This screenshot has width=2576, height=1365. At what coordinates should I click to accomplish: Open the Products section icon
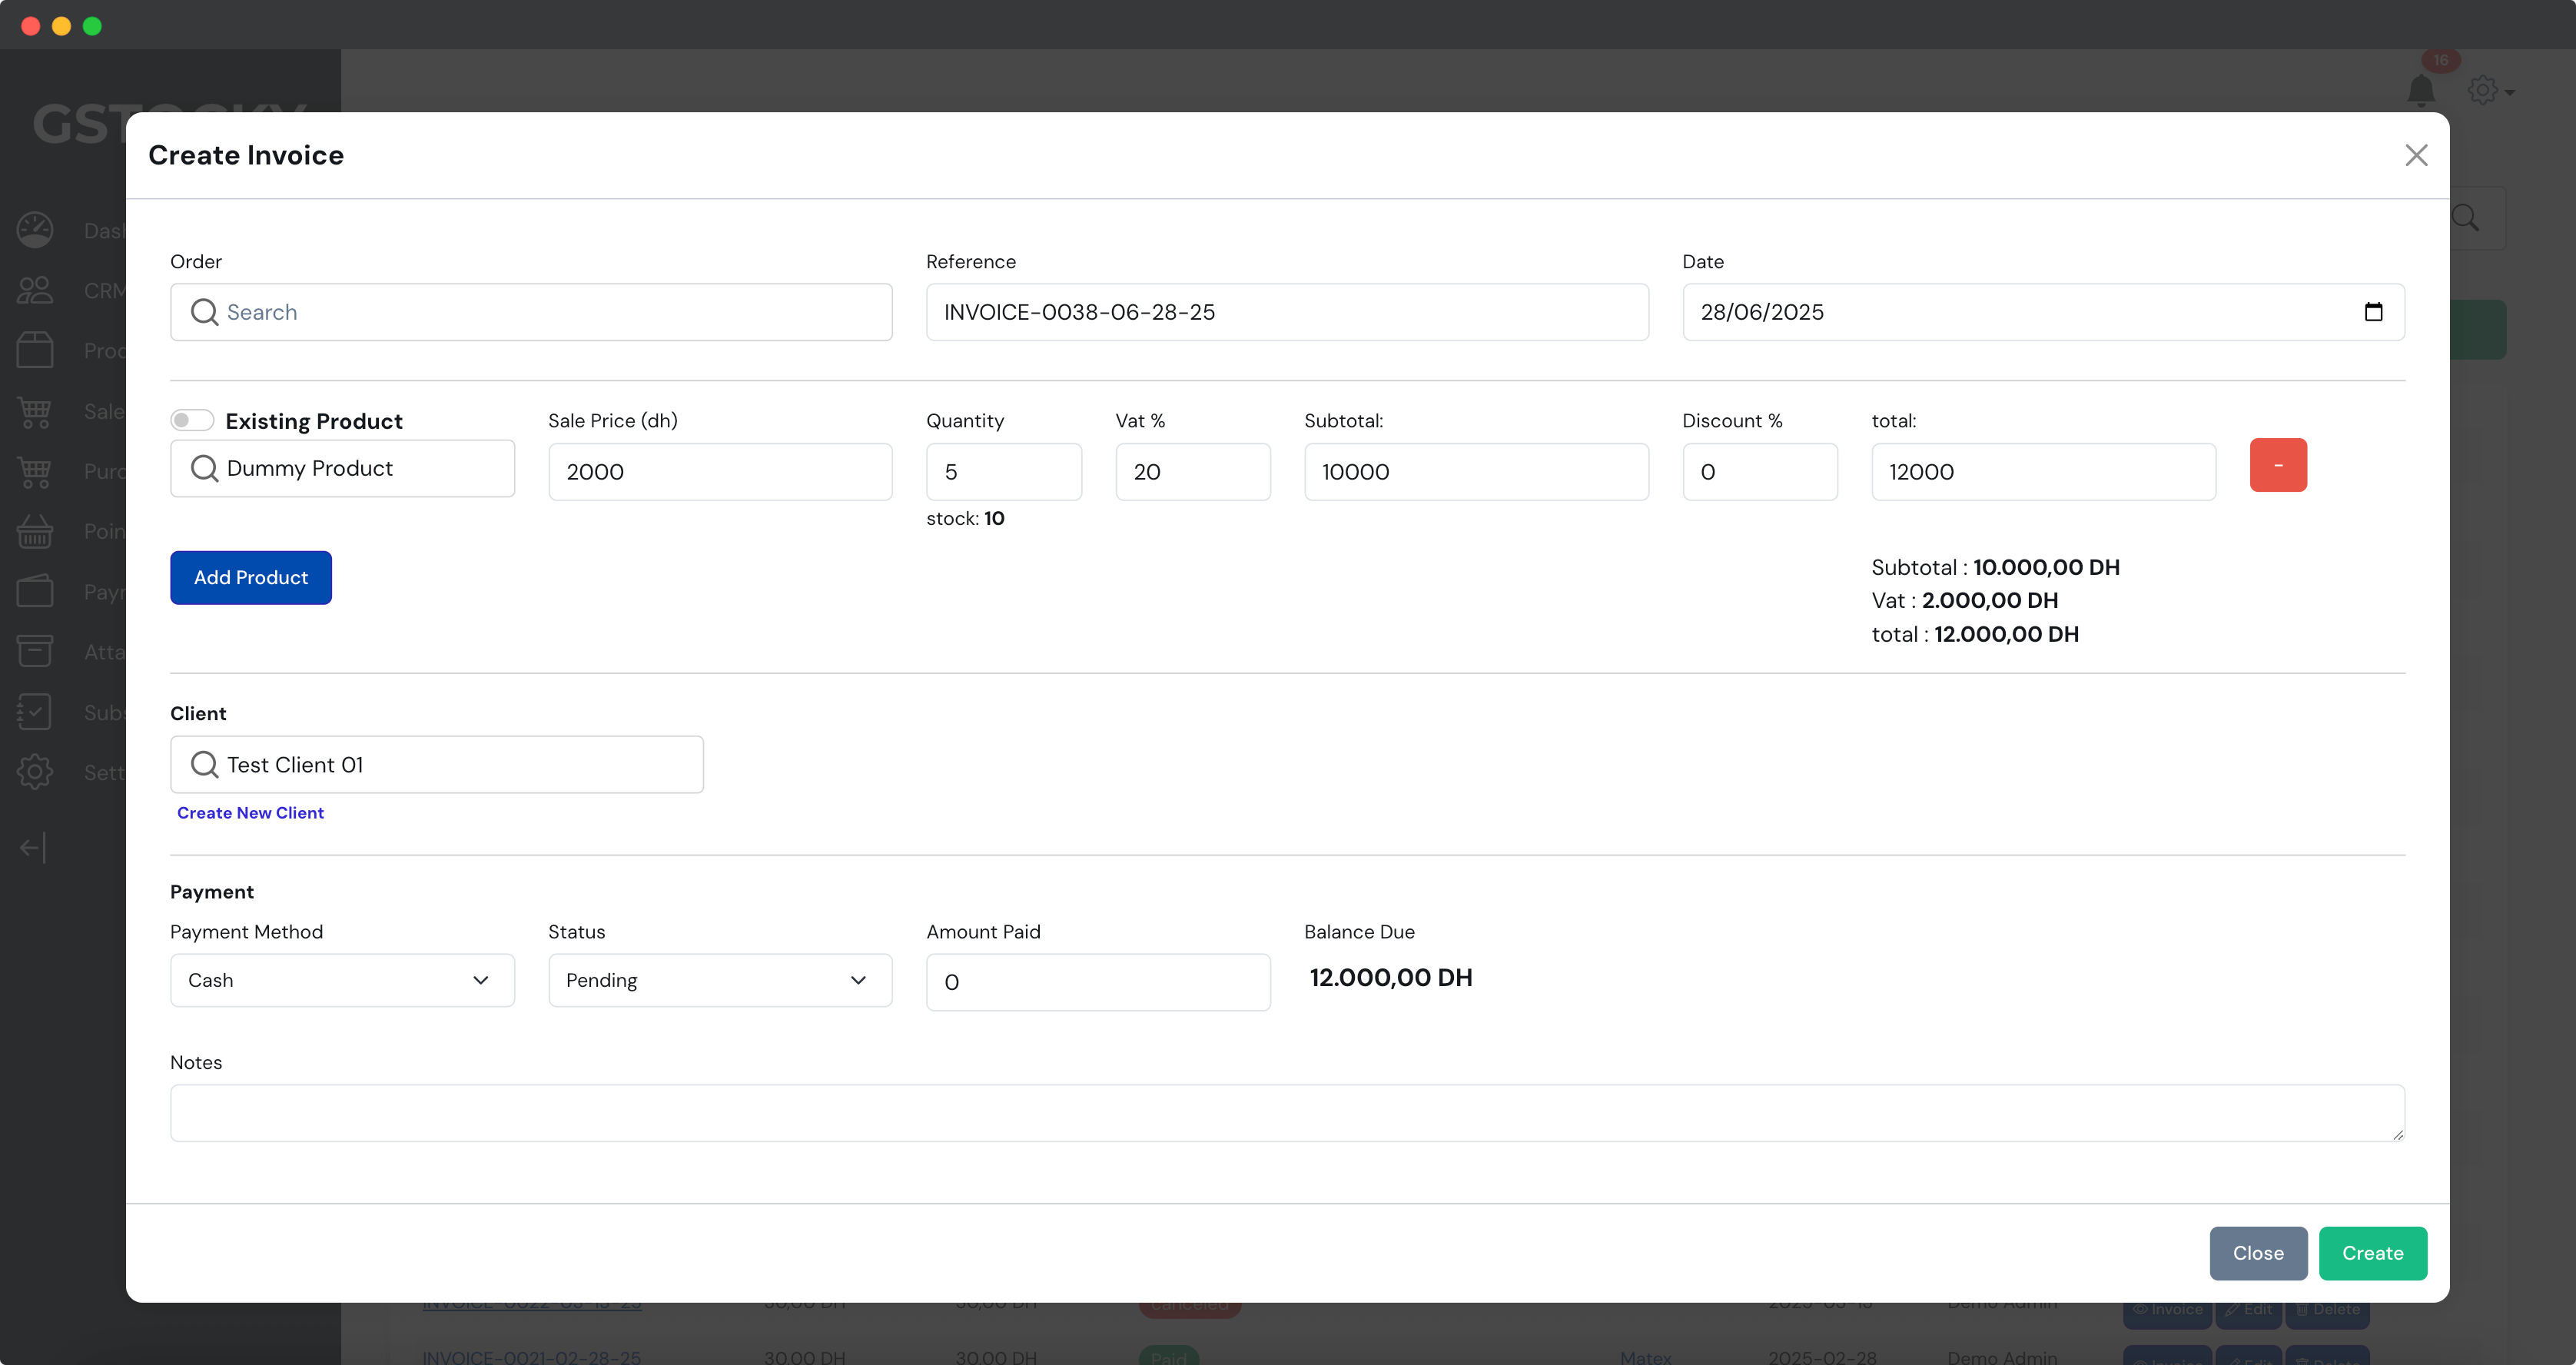tap(36, 350)
